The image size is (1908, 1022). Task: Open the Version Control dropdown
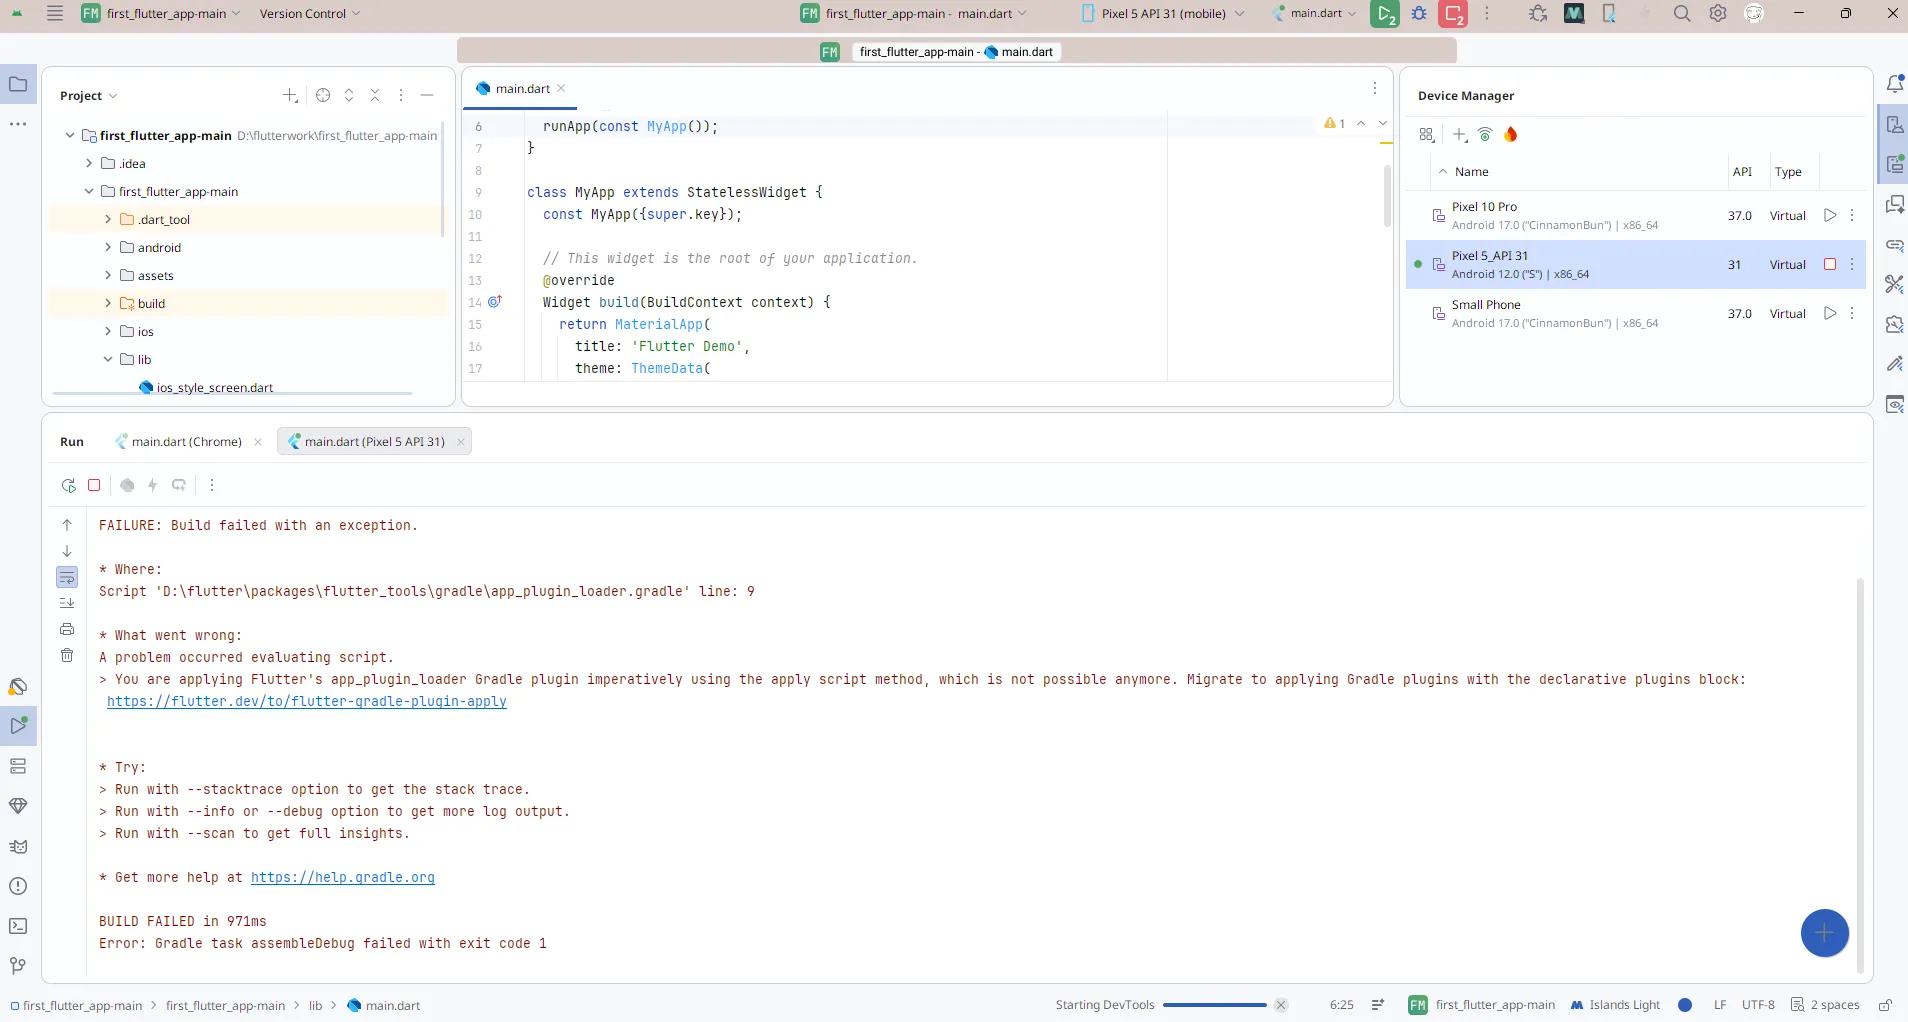click(310, 14)
